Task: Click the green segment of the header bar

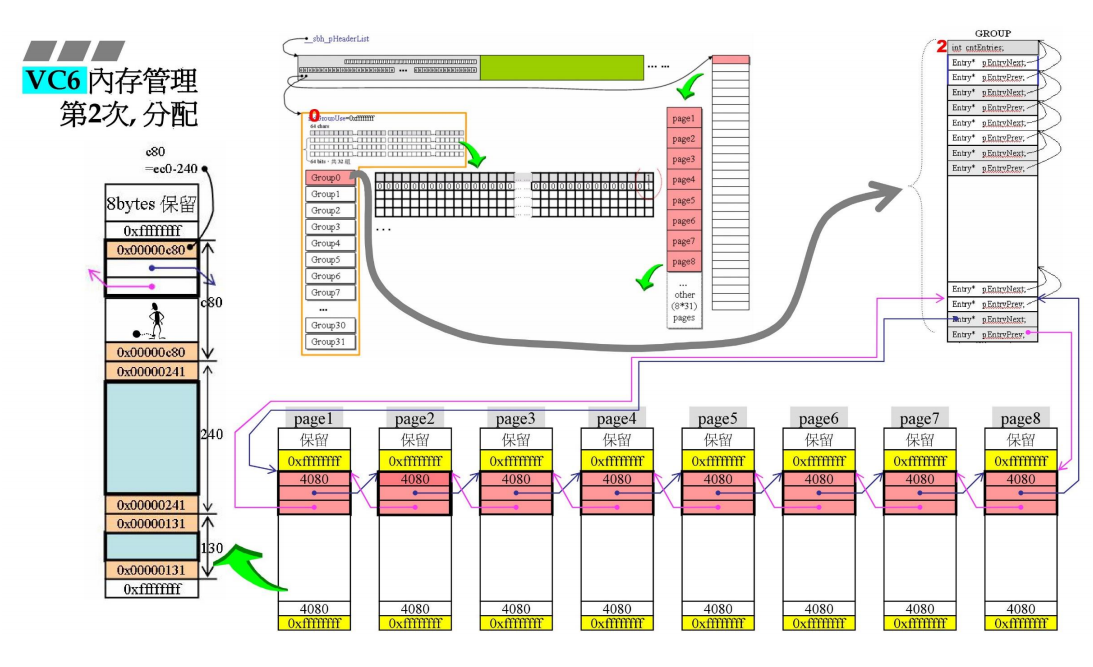Action: (x=562, y=68)
